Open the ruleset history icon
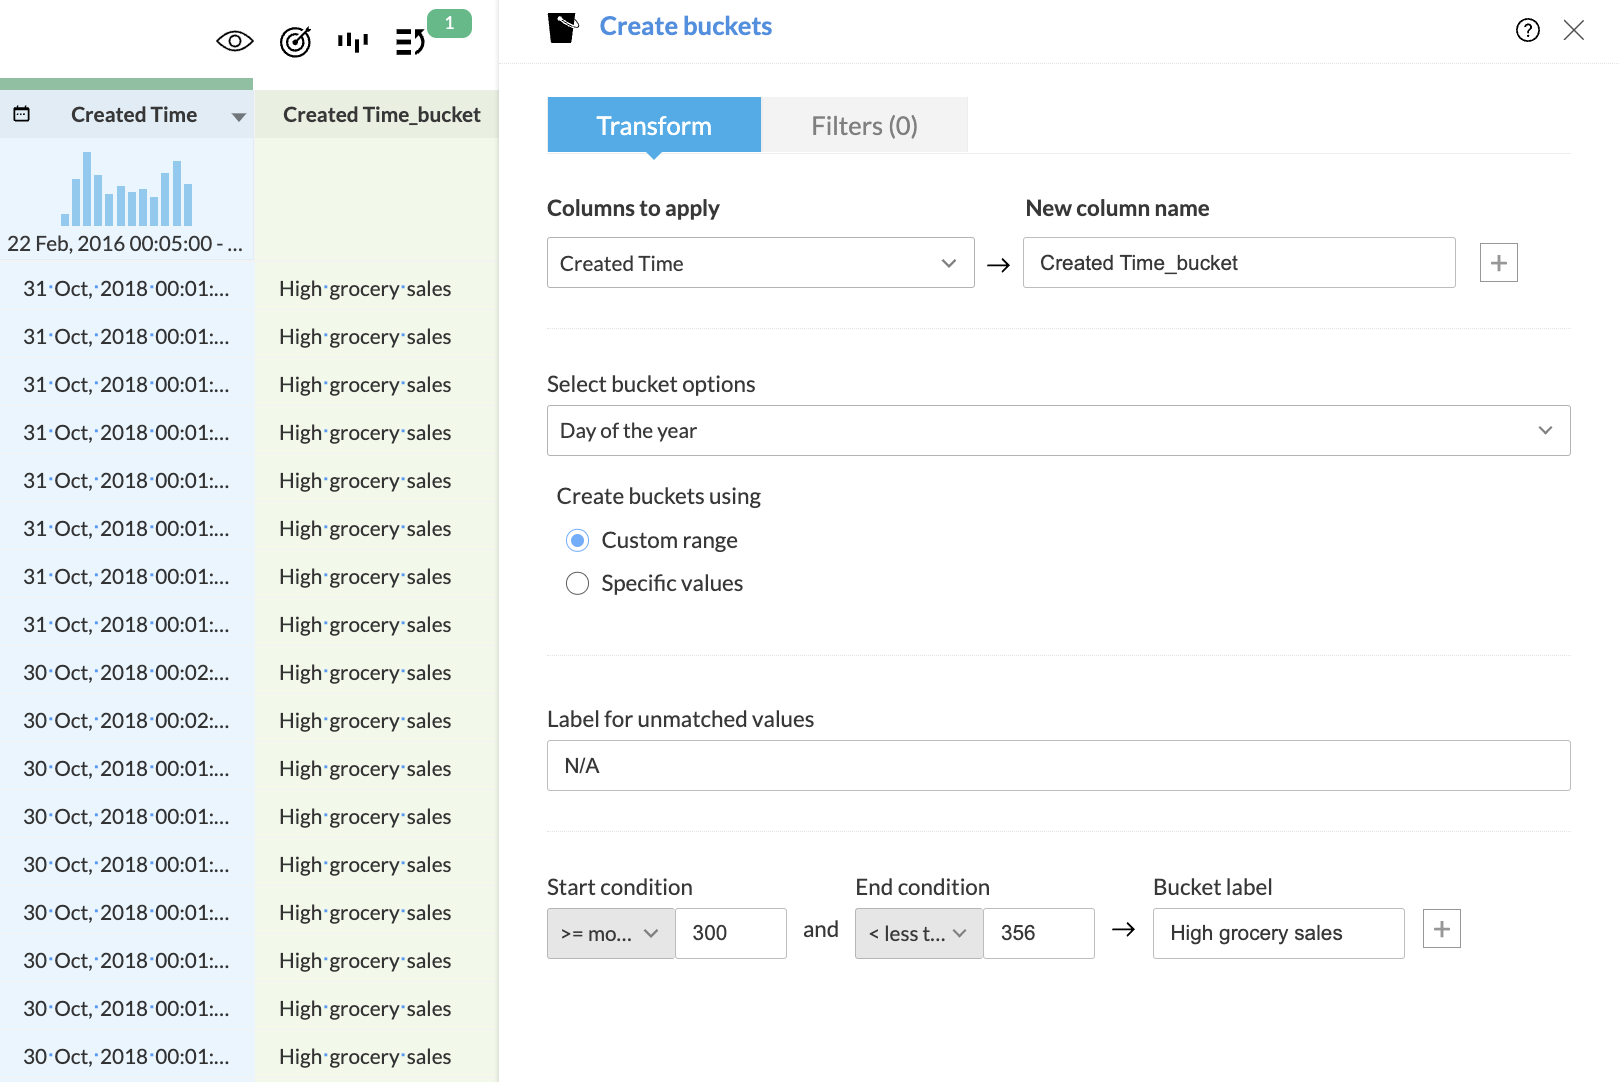Screen dimensions: 1619x1082 [x=410, y=42]
